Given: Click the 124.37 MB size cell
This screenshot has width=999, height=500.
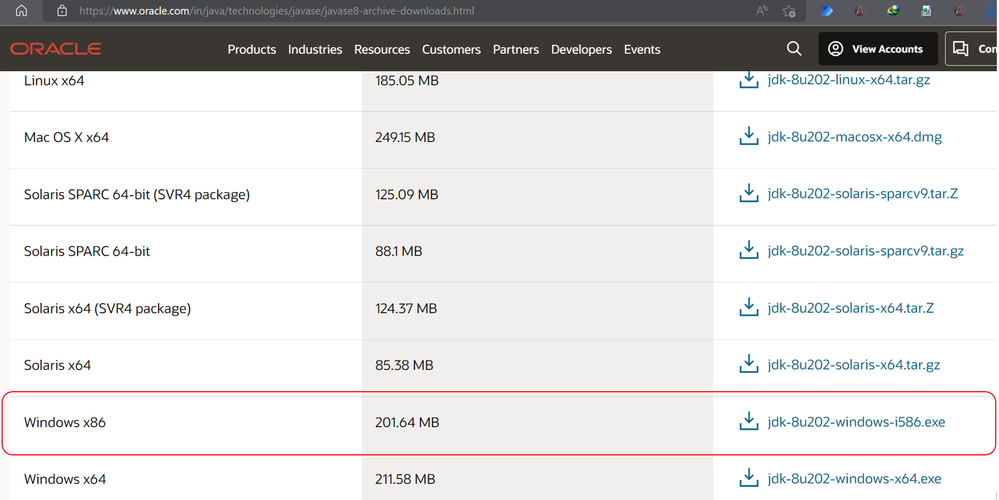Looking at the screenshot, I should 406,308.
